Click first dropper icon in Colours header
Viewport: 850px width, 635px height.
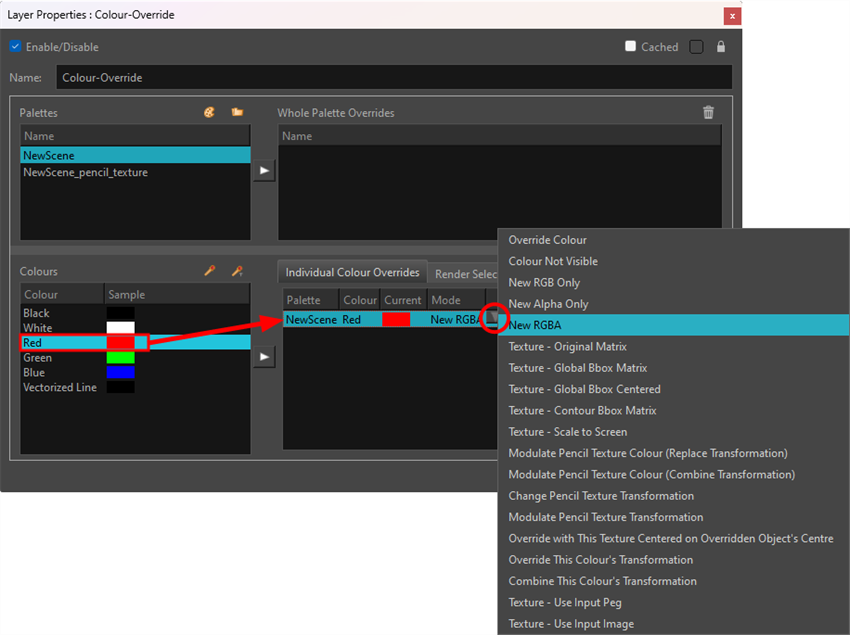pyautogui.click(x=210, y=271)
